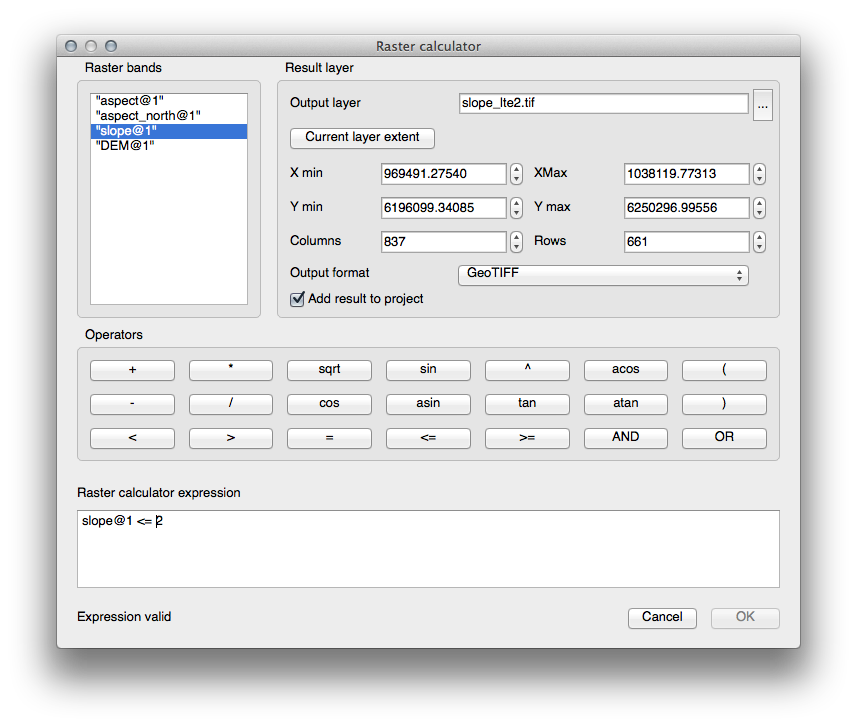Screen dimensions: 857x727
Task: Adjust the Y max stepper arrows
Action: [759, 208]
